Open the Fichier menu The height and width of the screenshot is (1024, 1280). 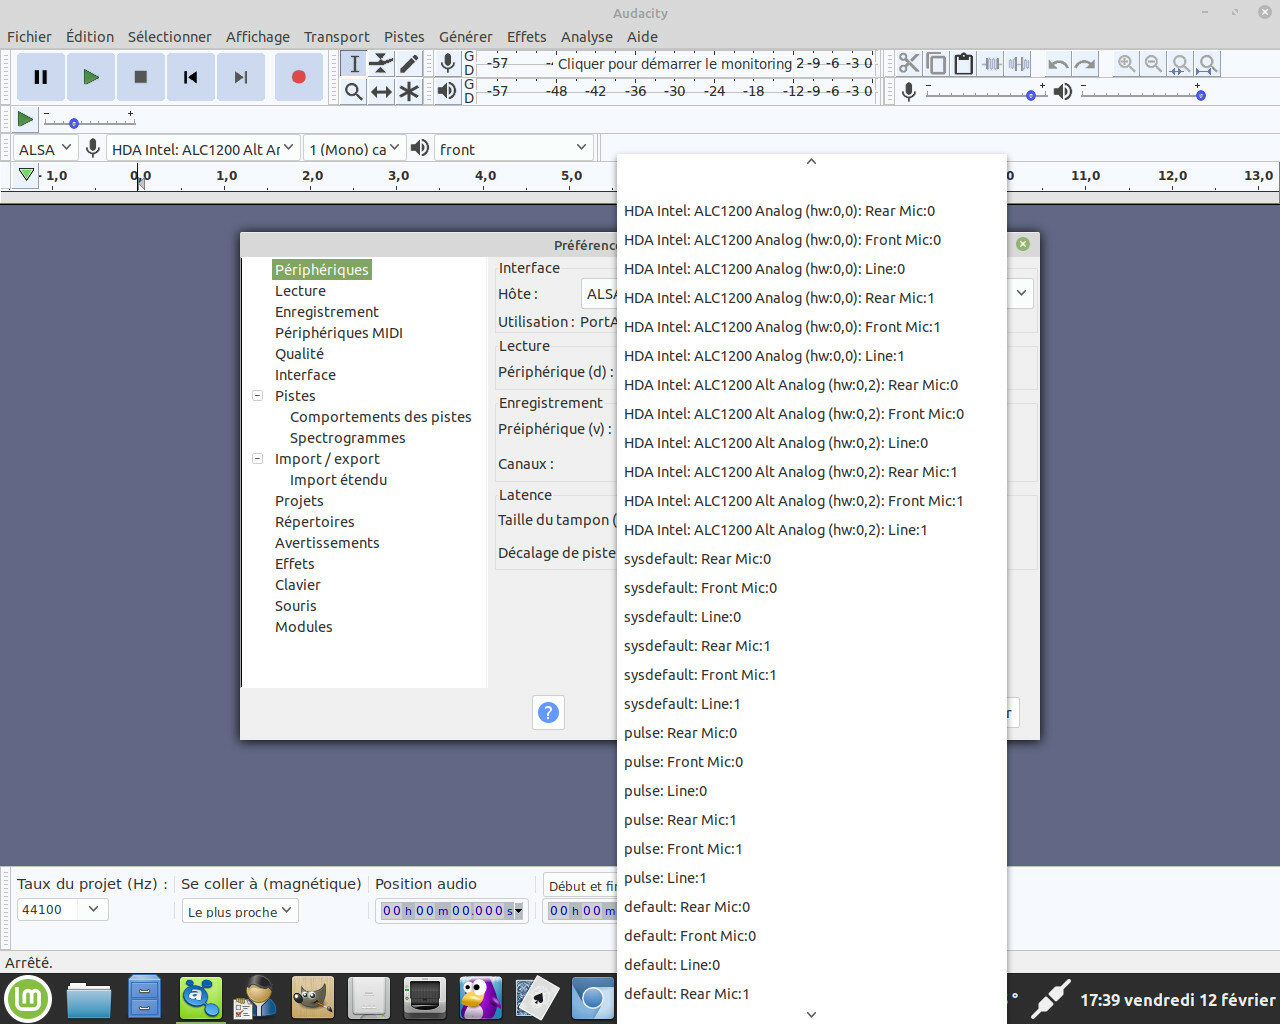29,37
